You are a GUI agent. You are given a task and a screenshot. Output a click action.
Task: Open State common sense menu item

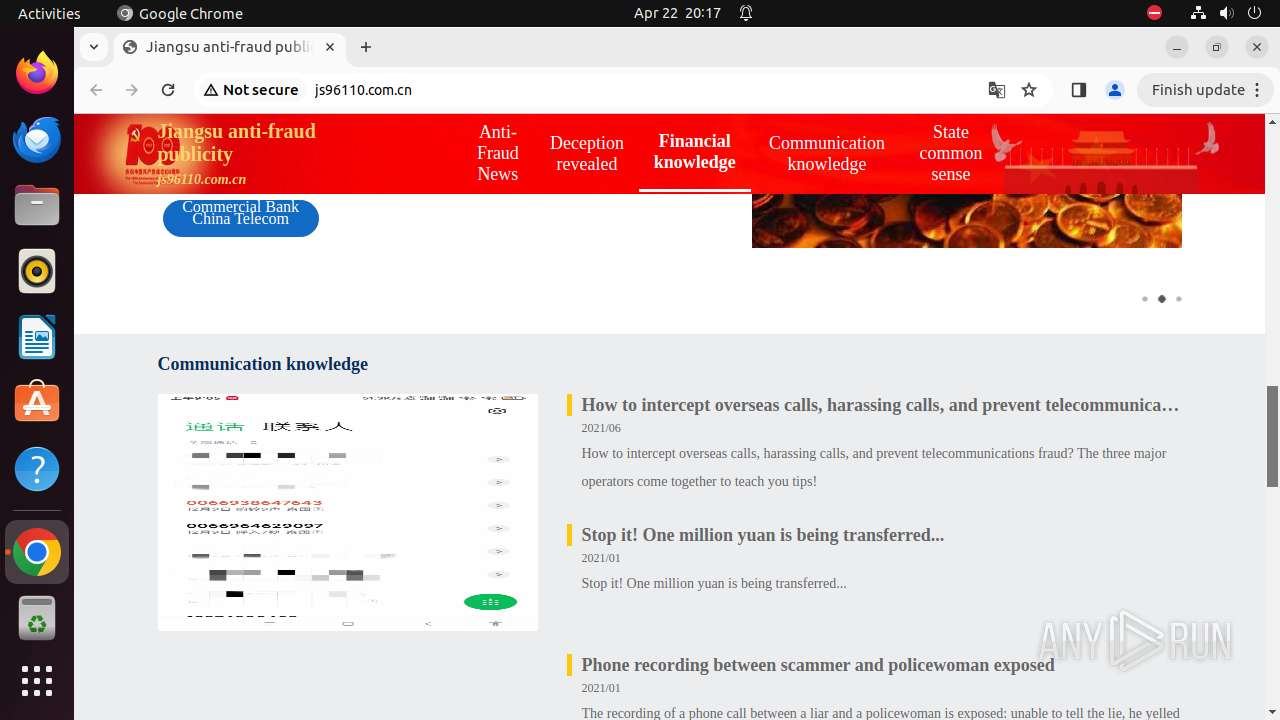click(x=951, y=153)
